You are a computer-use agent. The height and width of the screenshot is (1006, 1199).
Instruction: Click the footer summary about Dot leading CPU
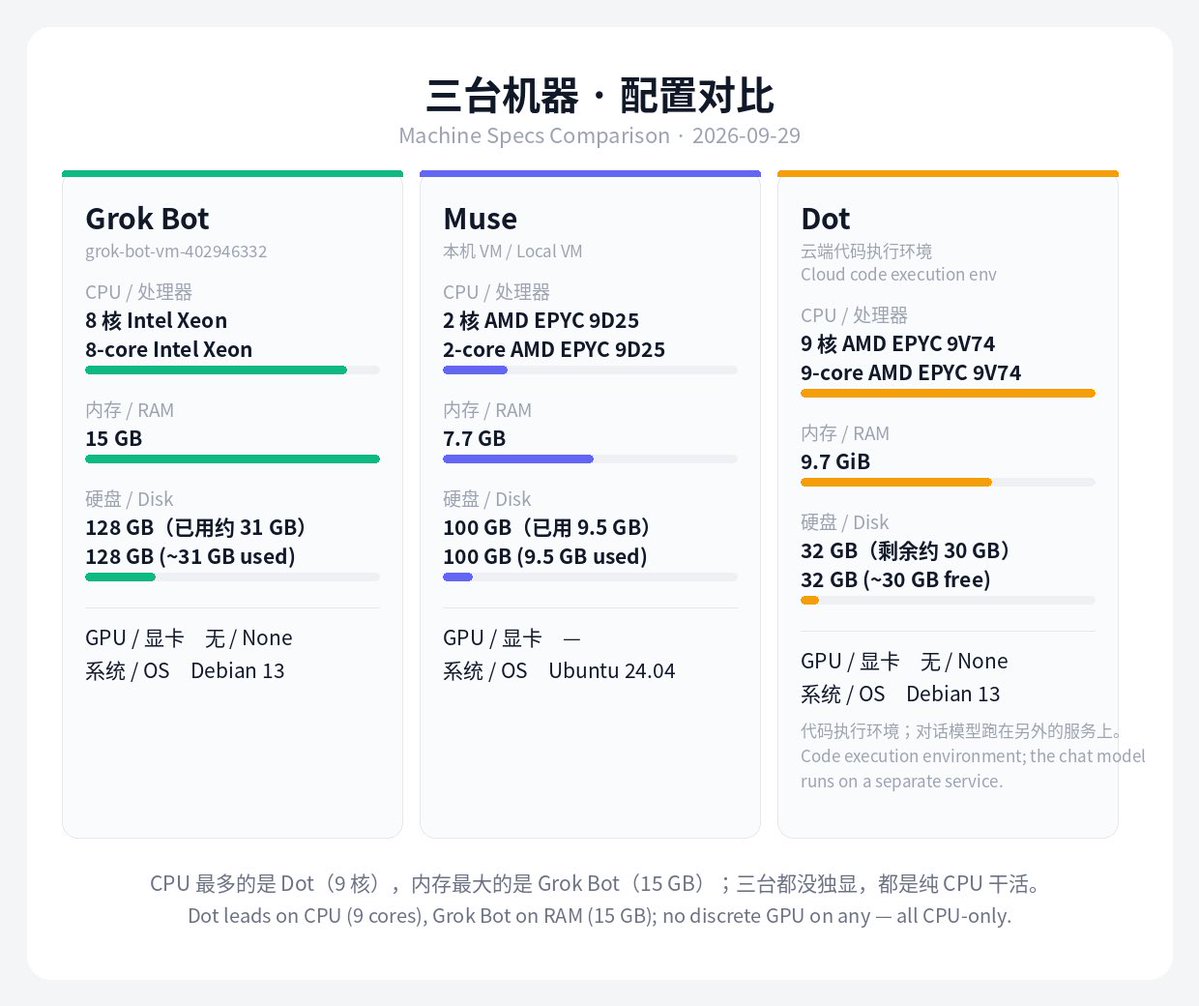coord(600,916)
